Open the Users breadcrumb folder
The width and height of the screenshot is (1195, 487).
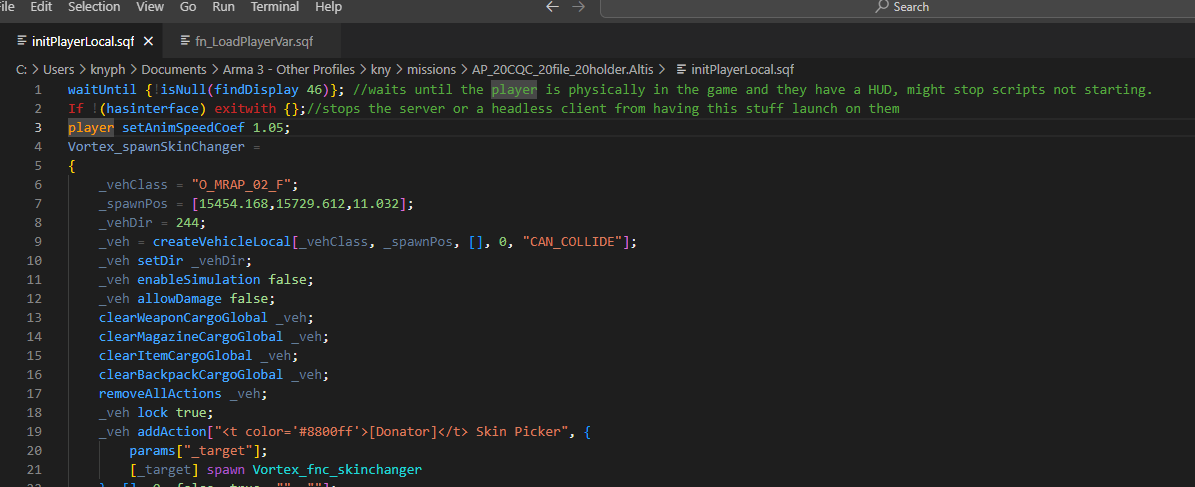point(59,69)
